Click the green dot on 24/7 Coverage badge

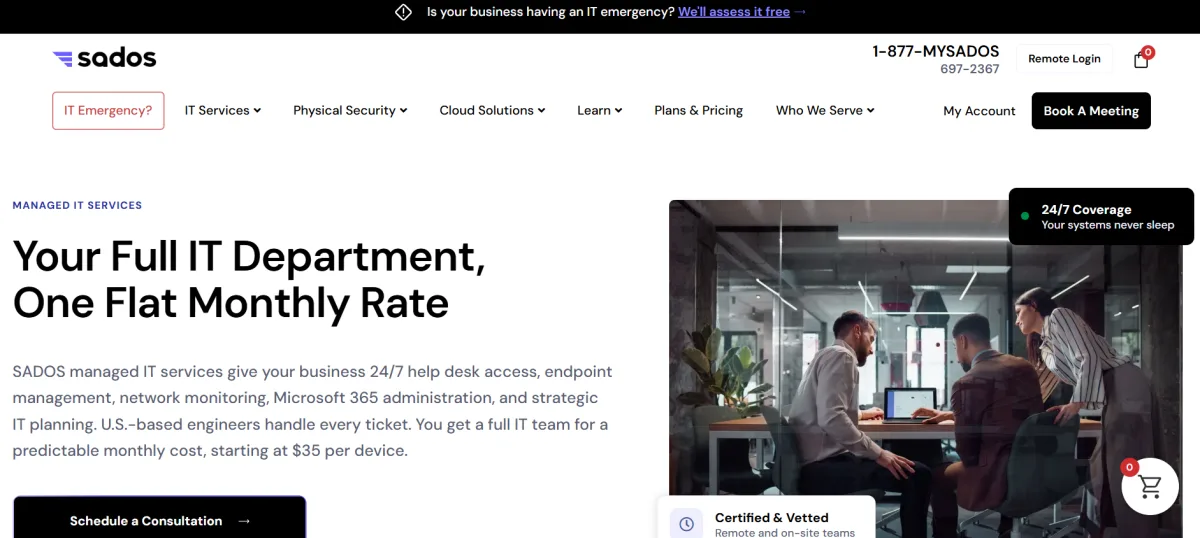[1025, 216]
